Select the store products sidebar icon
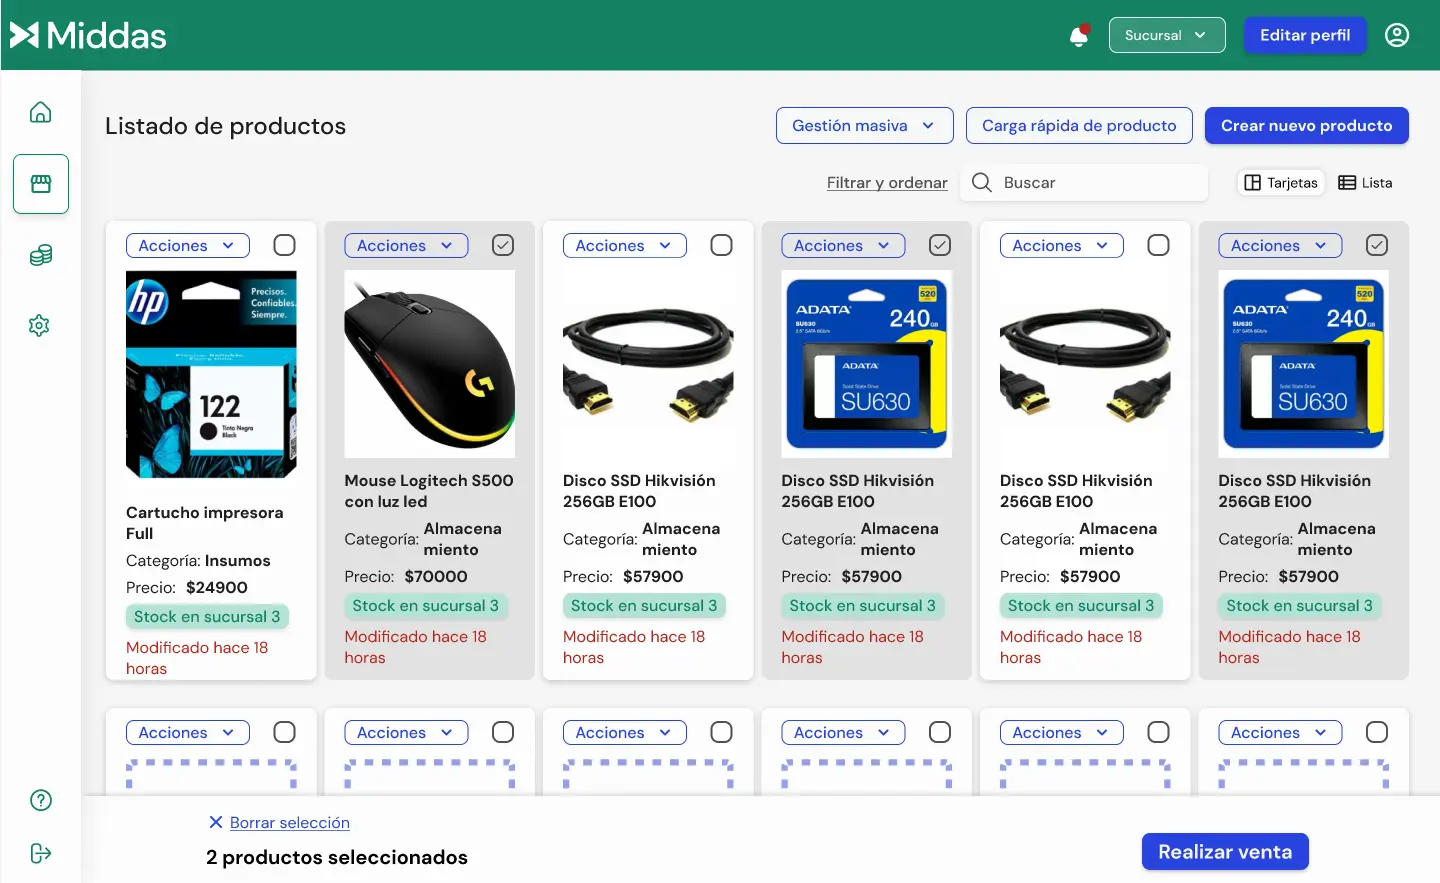The height and width of the screenshot is (883, 1440). coord(41,184)
